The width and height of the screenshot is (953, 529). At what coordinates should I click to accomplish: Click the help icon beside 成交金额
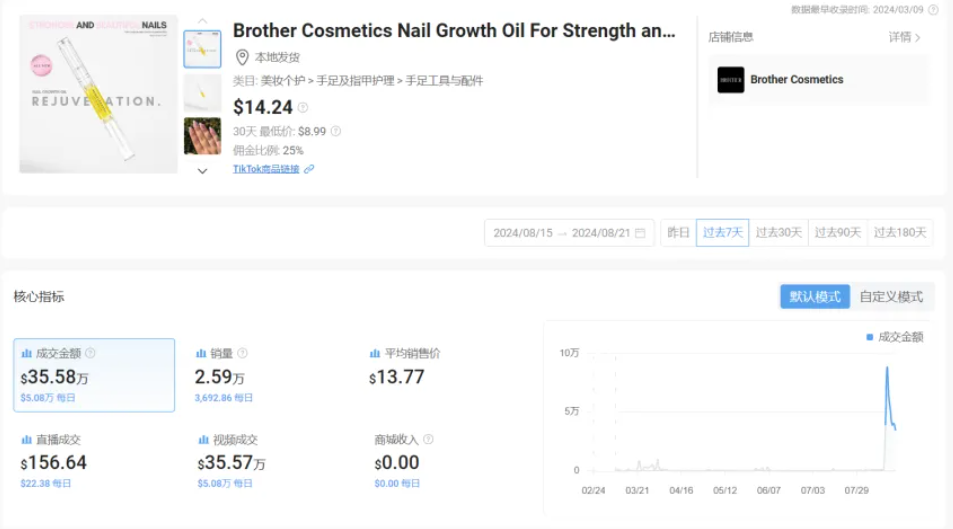90,353
